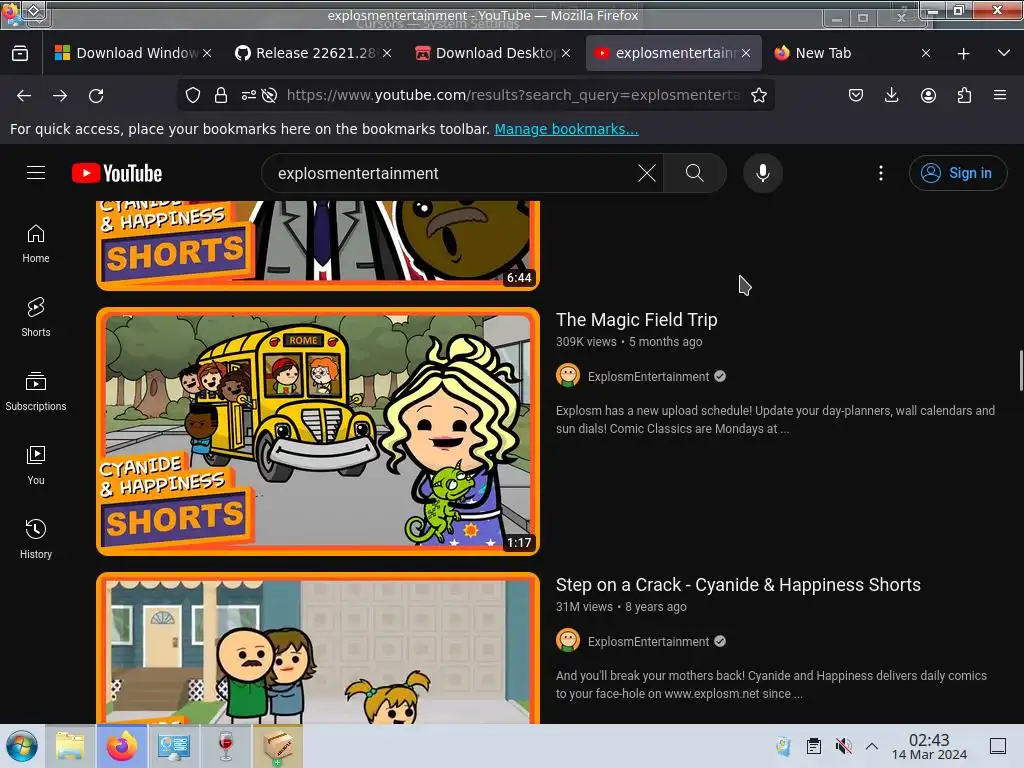Open a new tab with plus button
Screen dimensions: 1024x768
click(x=963, y=54)
